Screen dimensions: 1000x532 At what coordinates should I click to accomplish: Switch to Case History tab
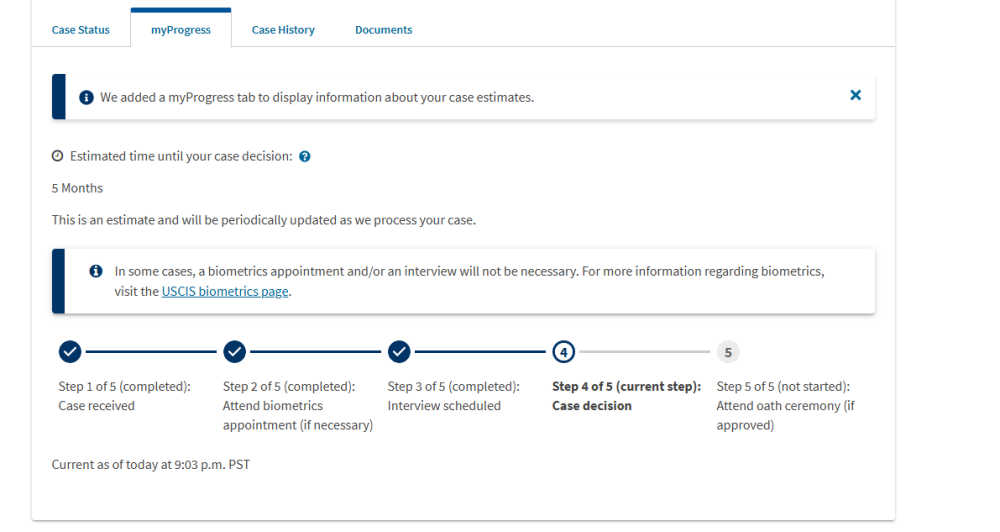(283, 30)
